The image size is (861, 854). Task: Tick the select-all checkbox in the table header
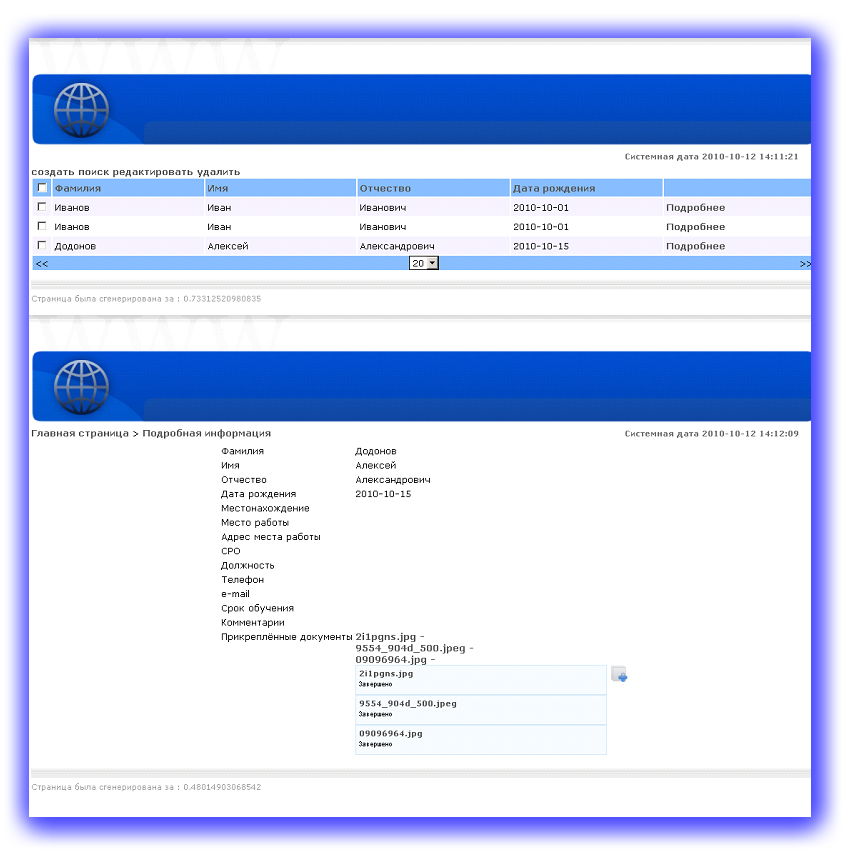coord(42,188)
